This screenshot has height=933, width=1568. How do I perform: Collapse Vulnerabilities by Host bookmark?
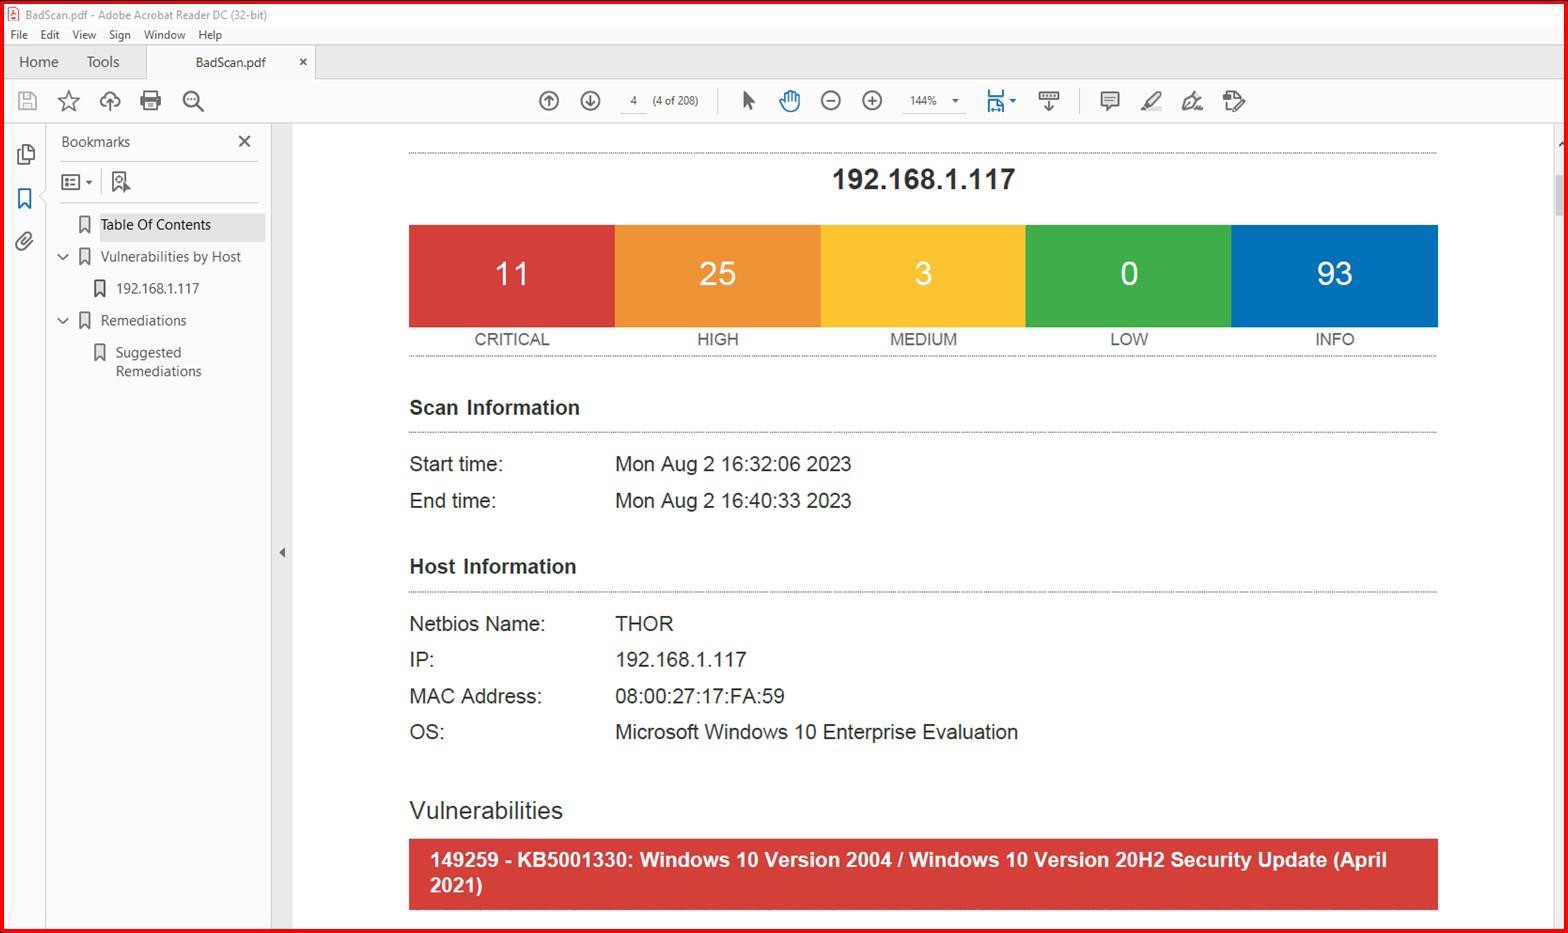(x=63, y=257)
